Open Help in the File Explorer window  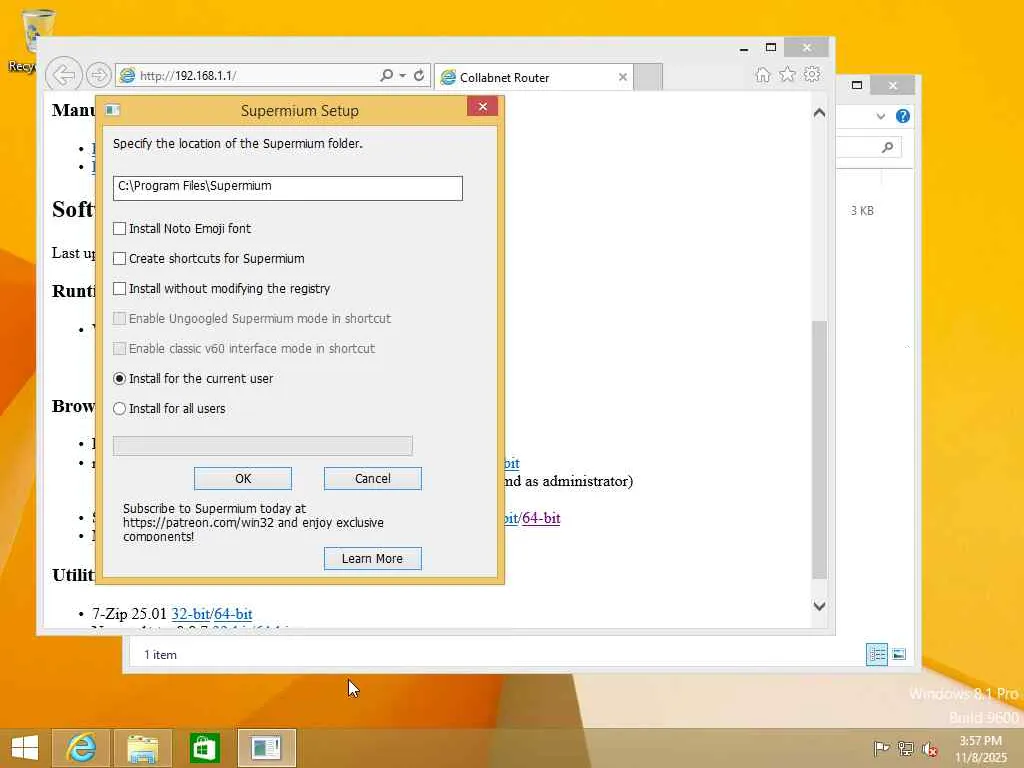pyautogui.click(x=903, y=116)
